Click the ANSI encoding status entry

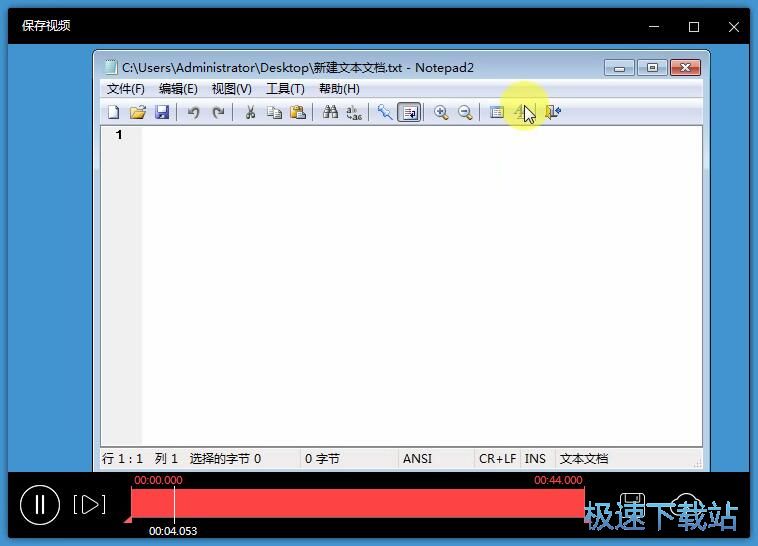point(417,458)
